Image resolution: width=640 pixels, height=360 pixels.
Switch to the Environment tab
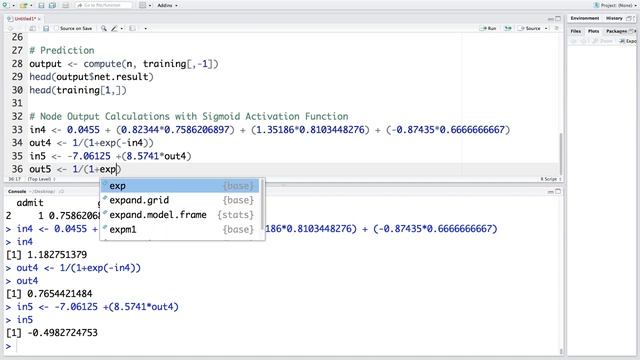(584, 18)
